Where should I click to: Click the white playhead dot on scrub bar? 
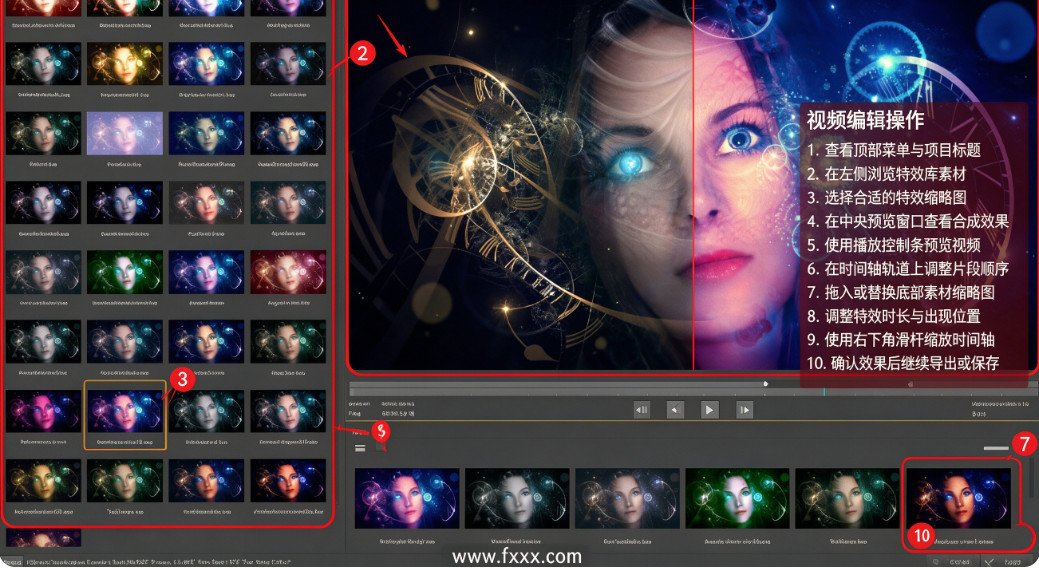[x=765, y=384]
